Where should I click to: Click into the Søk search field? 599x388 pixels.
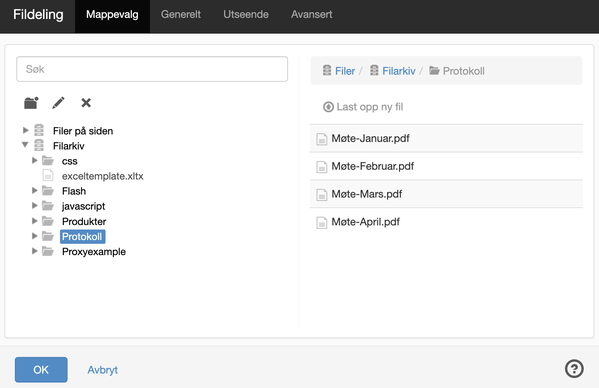152,69
